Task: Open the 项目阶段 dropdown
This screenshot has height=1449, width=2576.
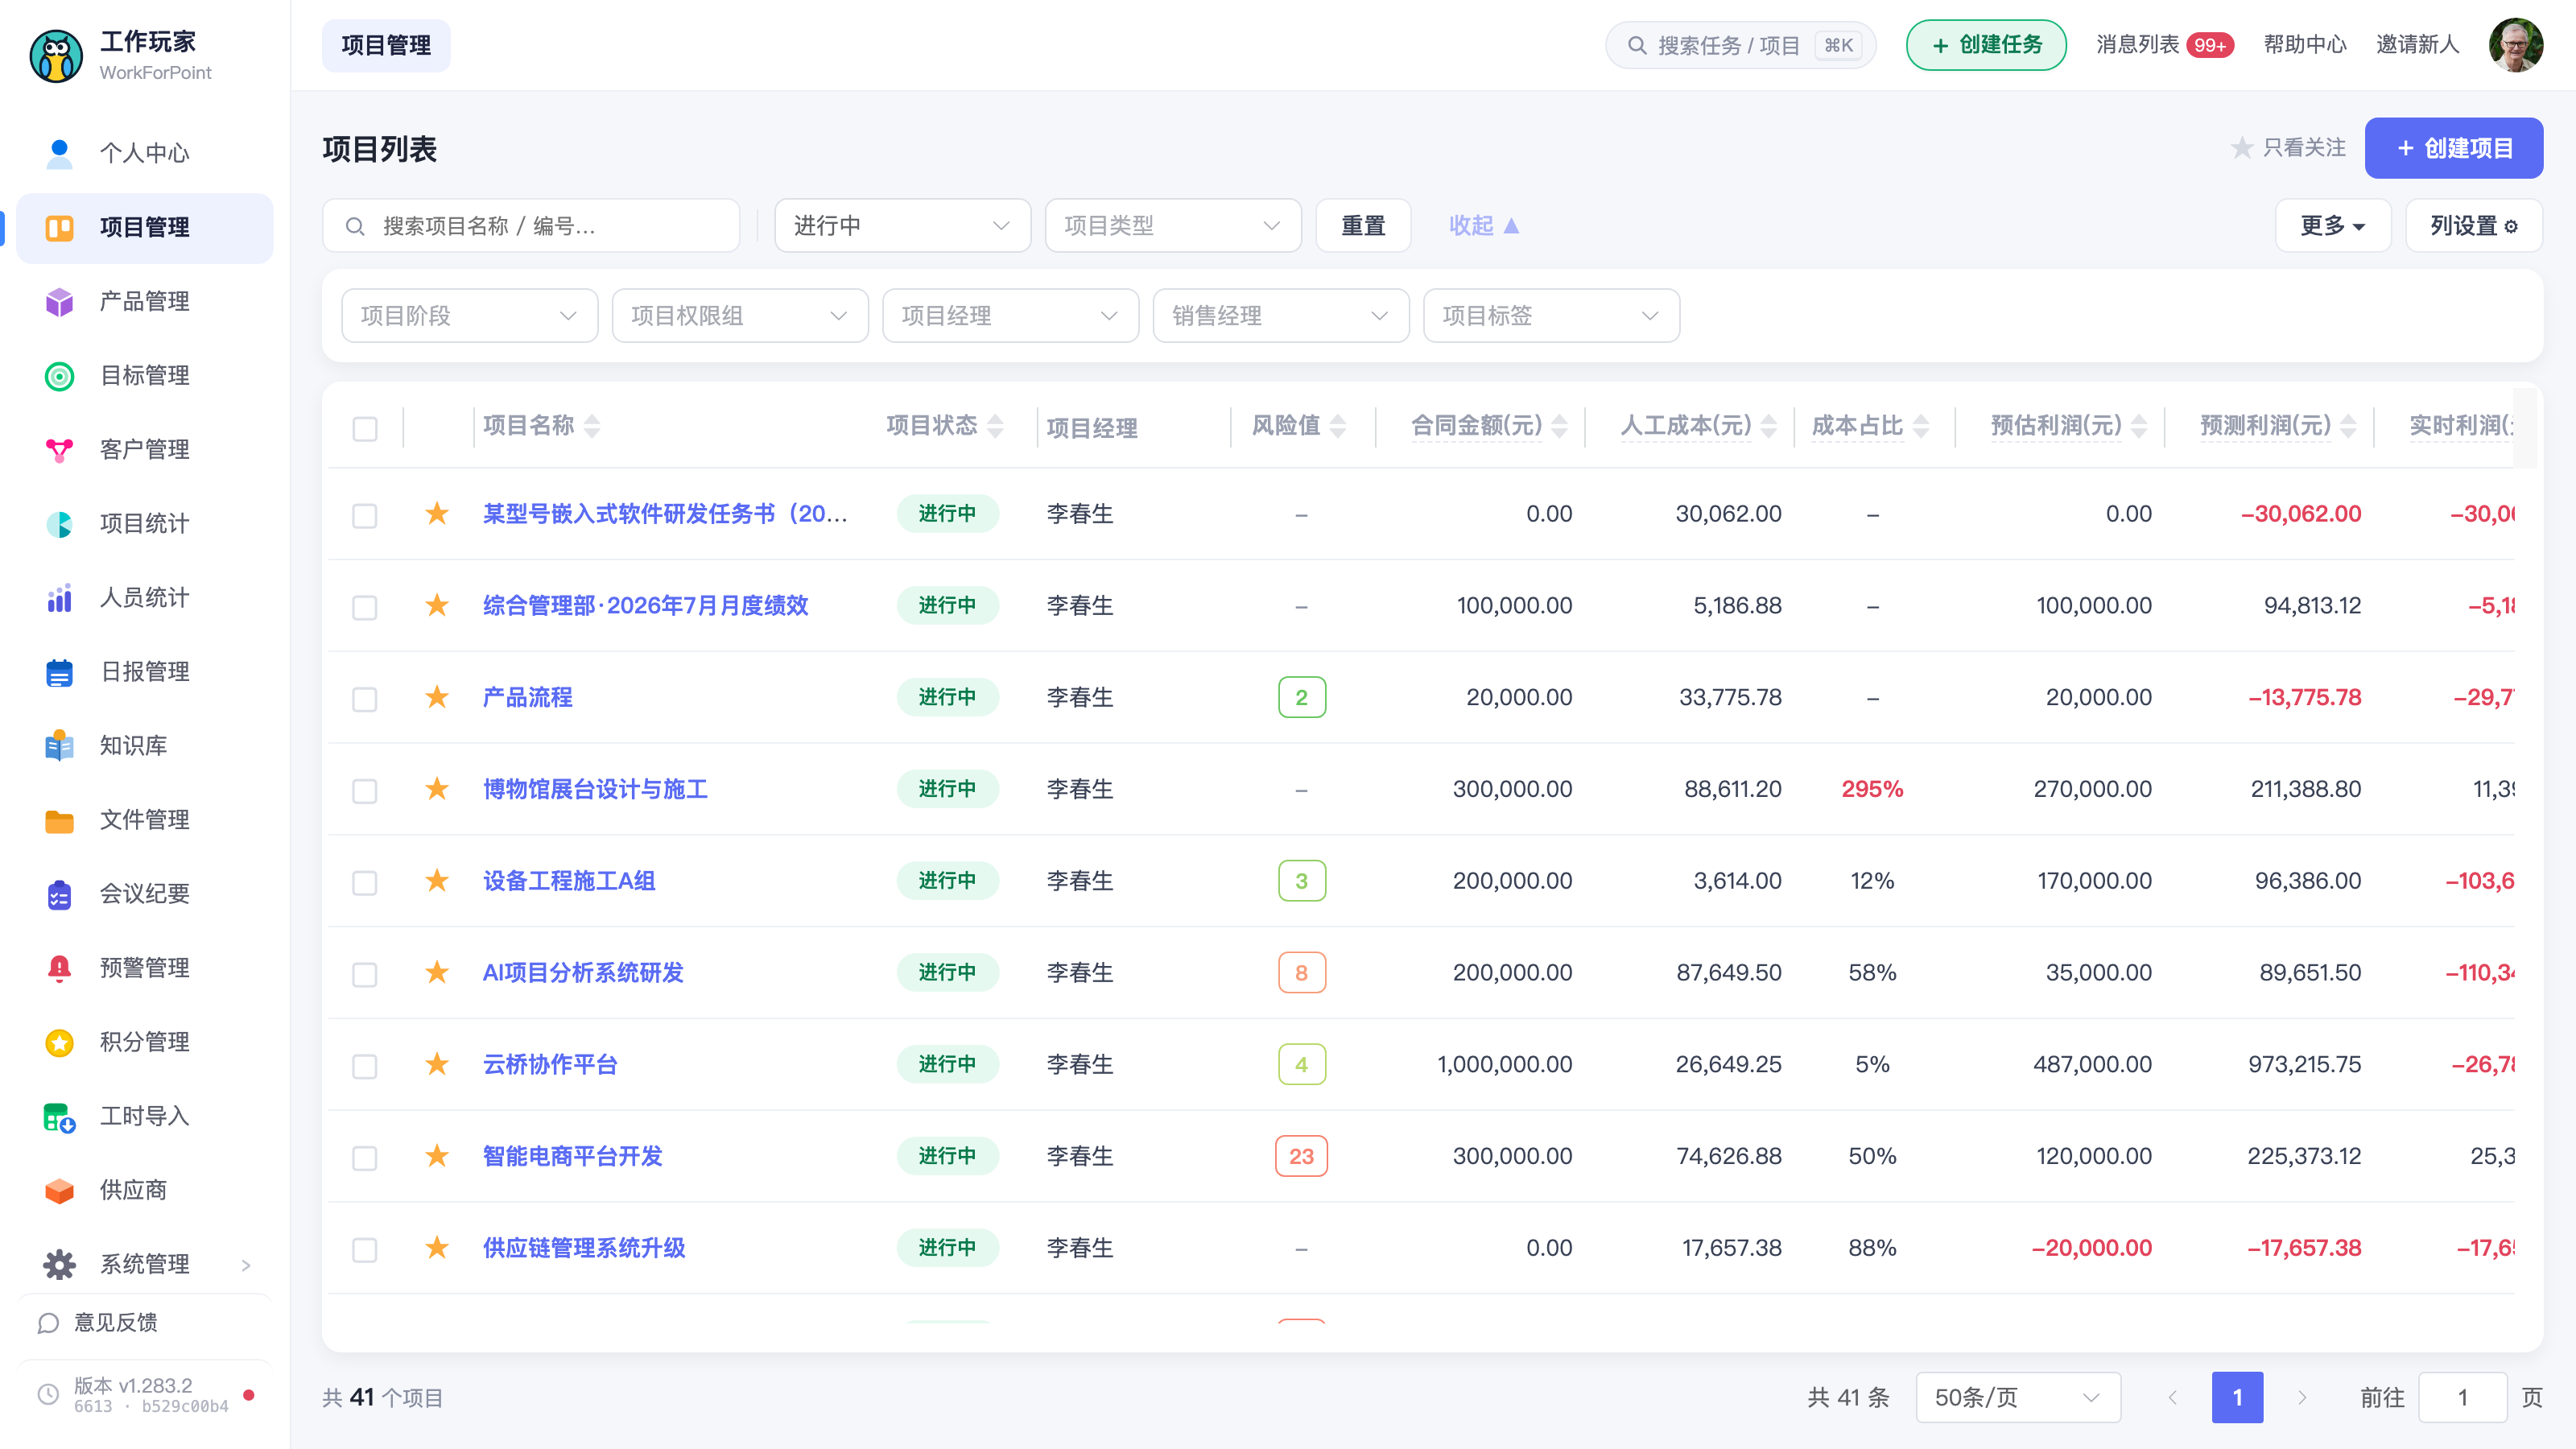Action: [469, 315]
